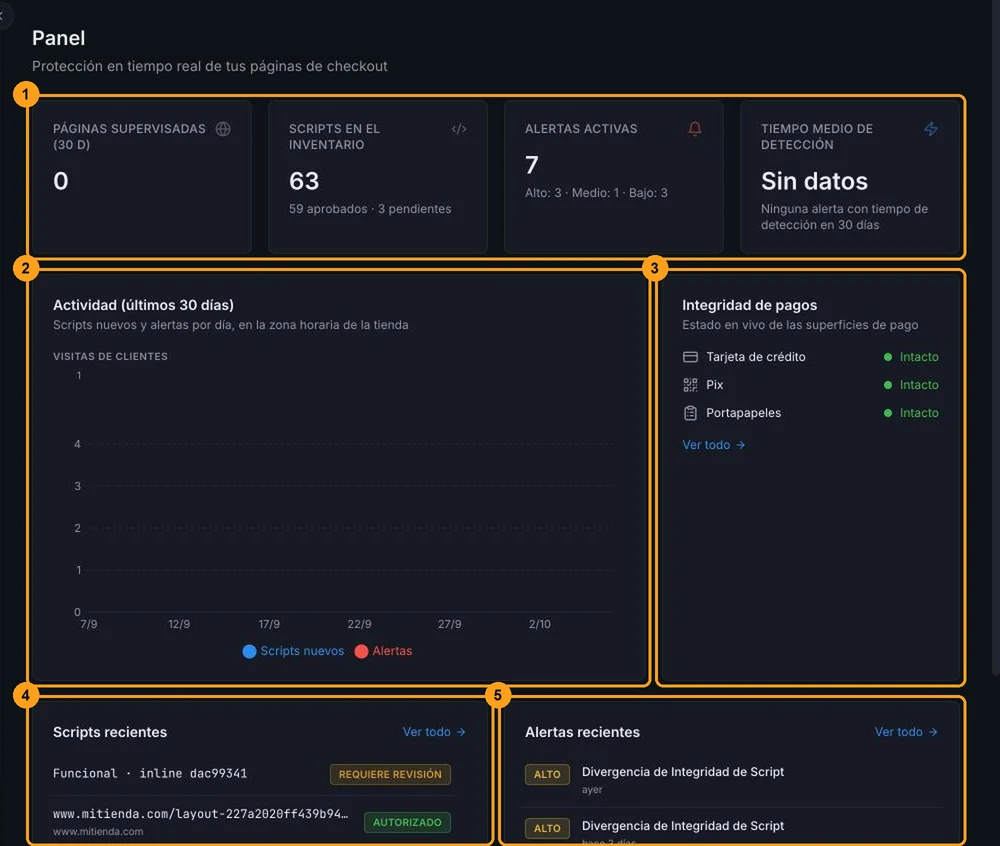Click the Sin datos detection time value
The image size is (1000, 846).
coord(814,181)
